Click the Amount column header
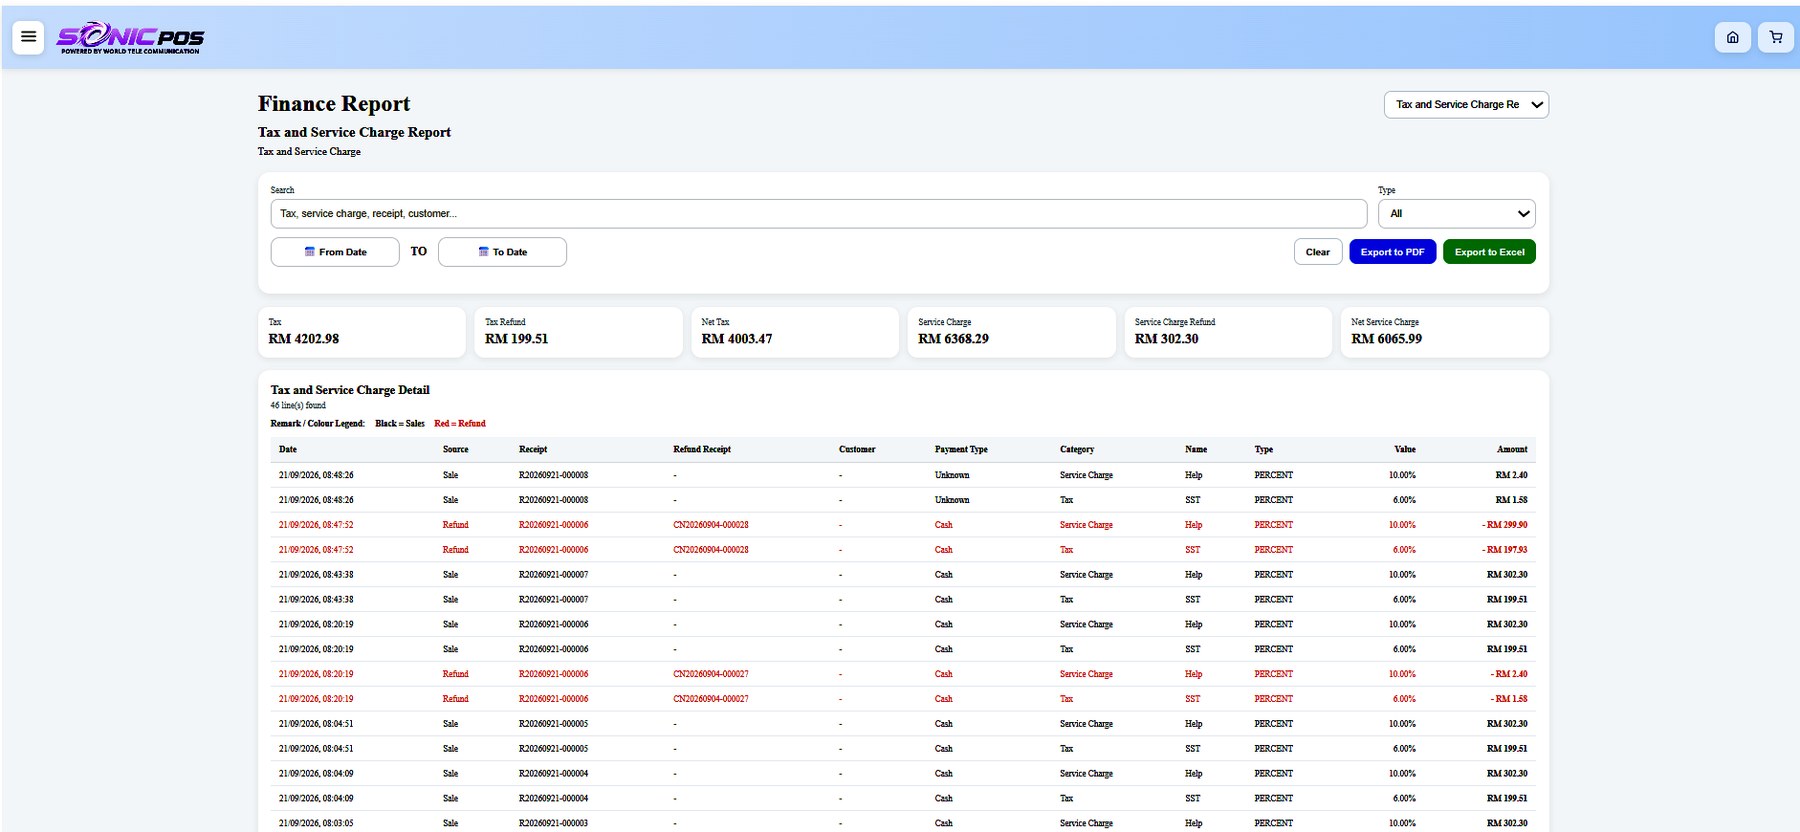 point(1512,450)
